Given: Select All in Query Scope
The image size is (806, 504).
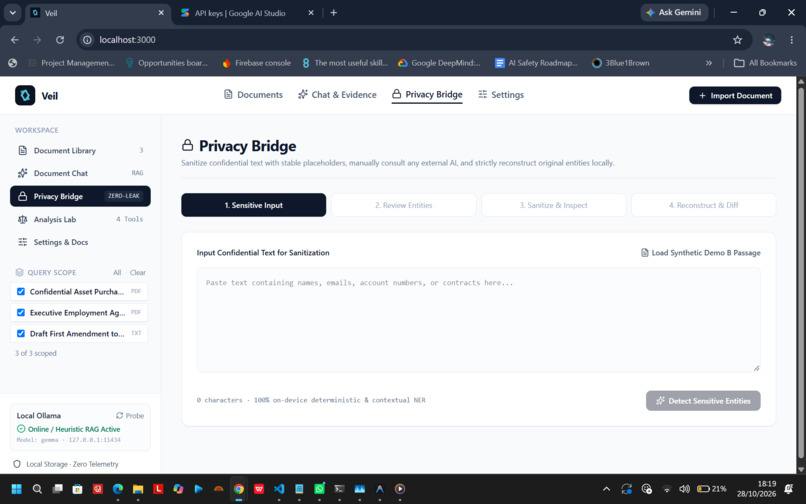Looking at the screenshot, I should pyautogui.click(x=117, y=273).
